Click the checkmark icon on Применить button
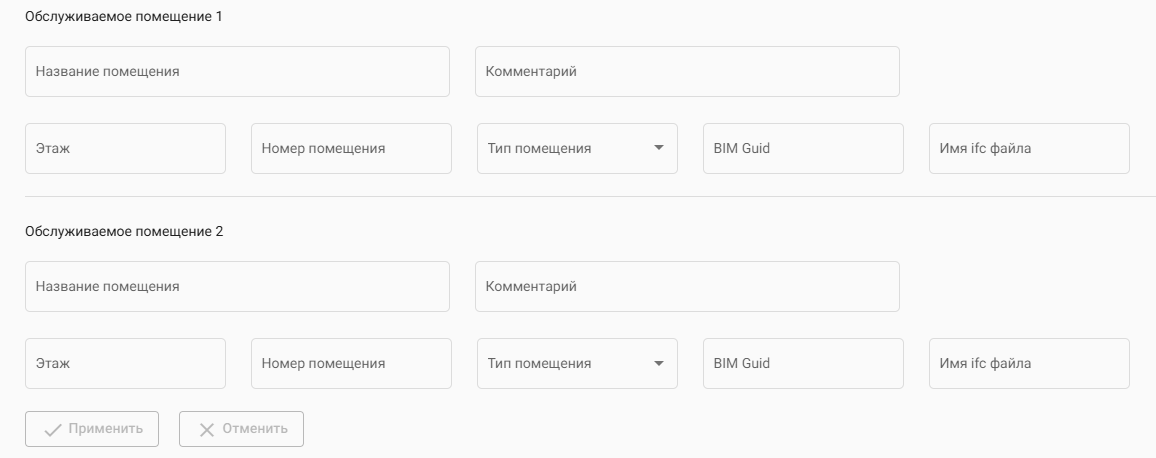This screenshot has width=1156, height=458. tap(53, 429)
